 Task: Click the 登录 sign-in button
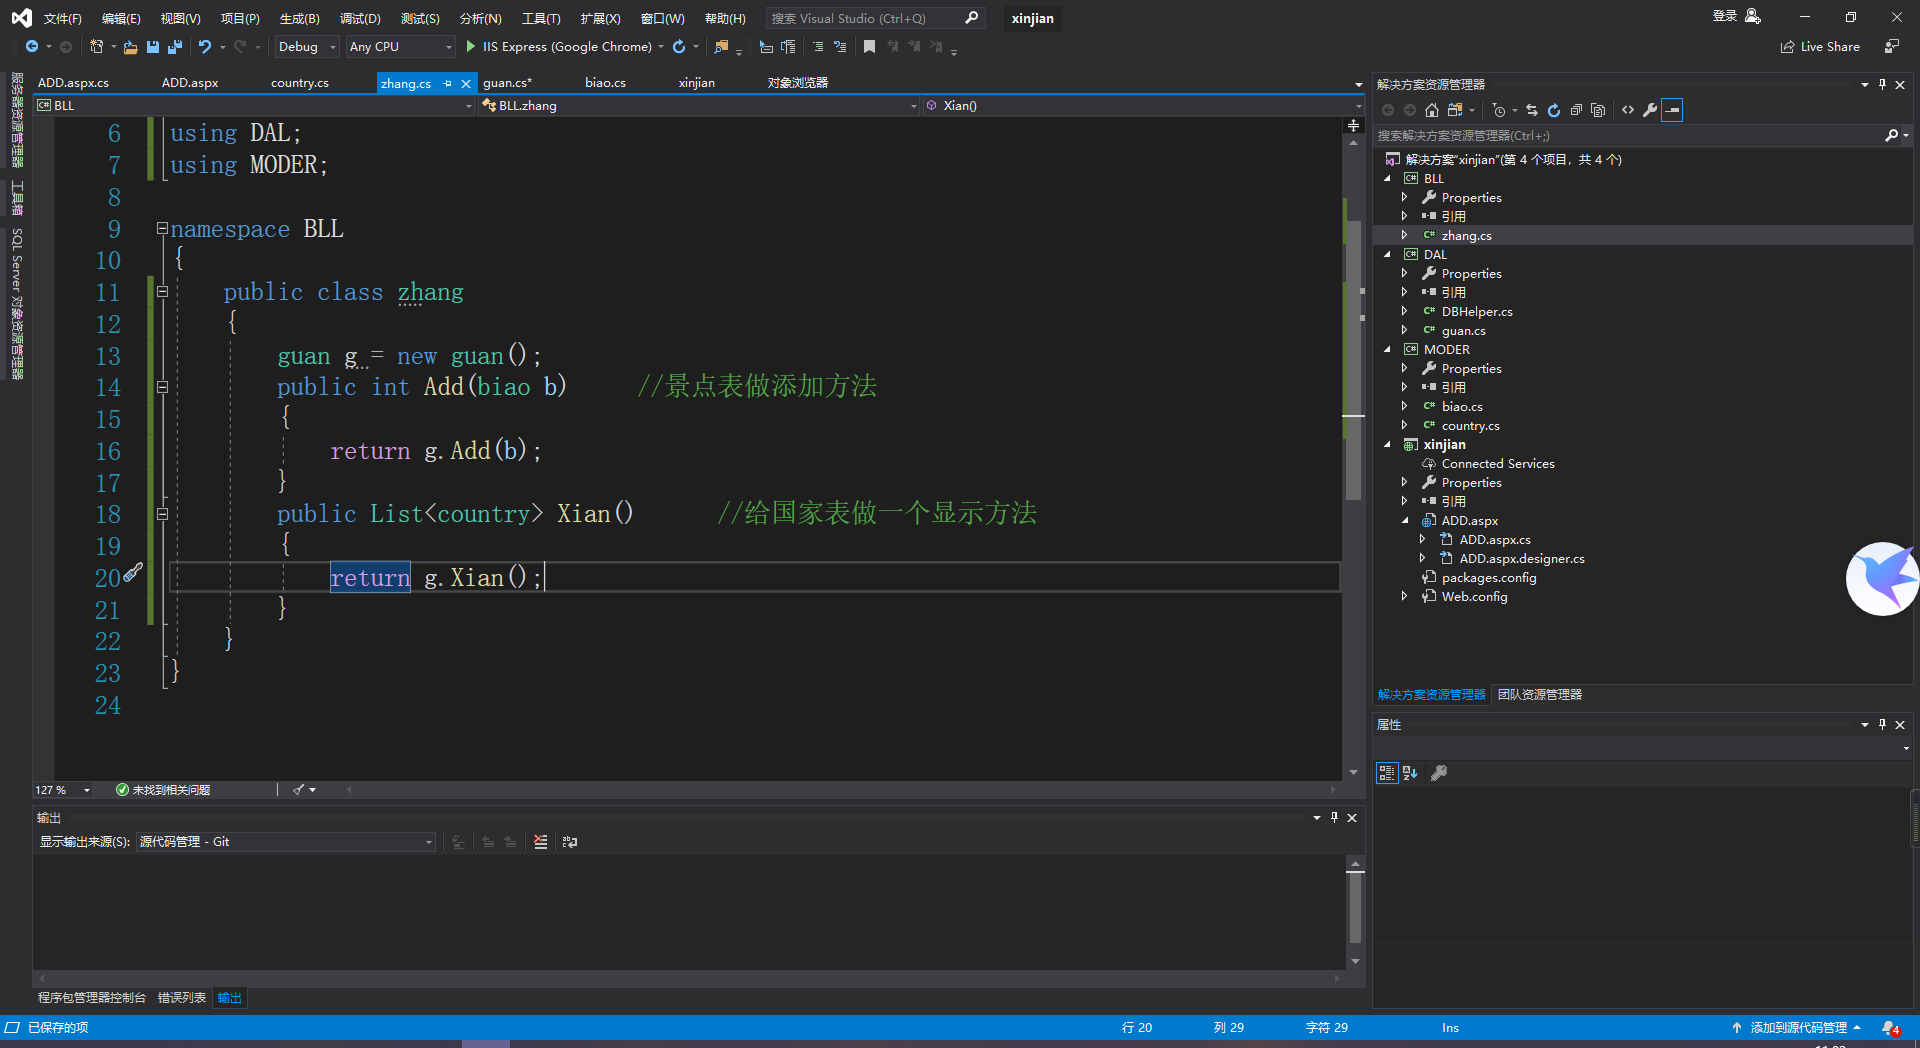coord(1736,16)
